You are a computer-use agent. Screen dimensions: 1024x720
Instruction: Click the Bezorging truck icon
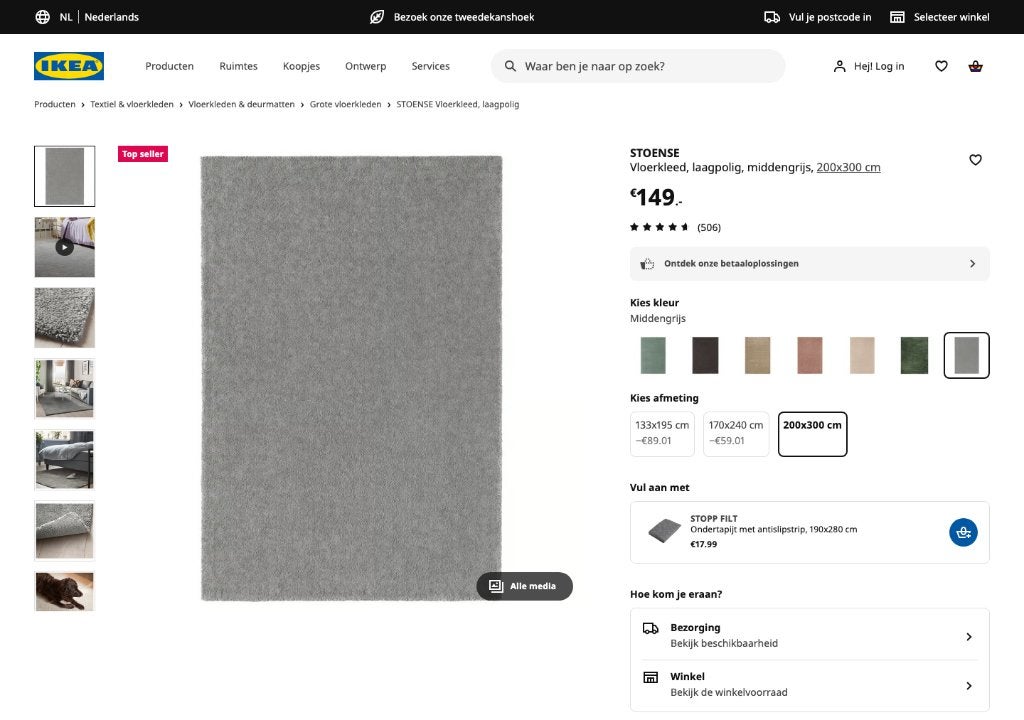pos(650,628)
